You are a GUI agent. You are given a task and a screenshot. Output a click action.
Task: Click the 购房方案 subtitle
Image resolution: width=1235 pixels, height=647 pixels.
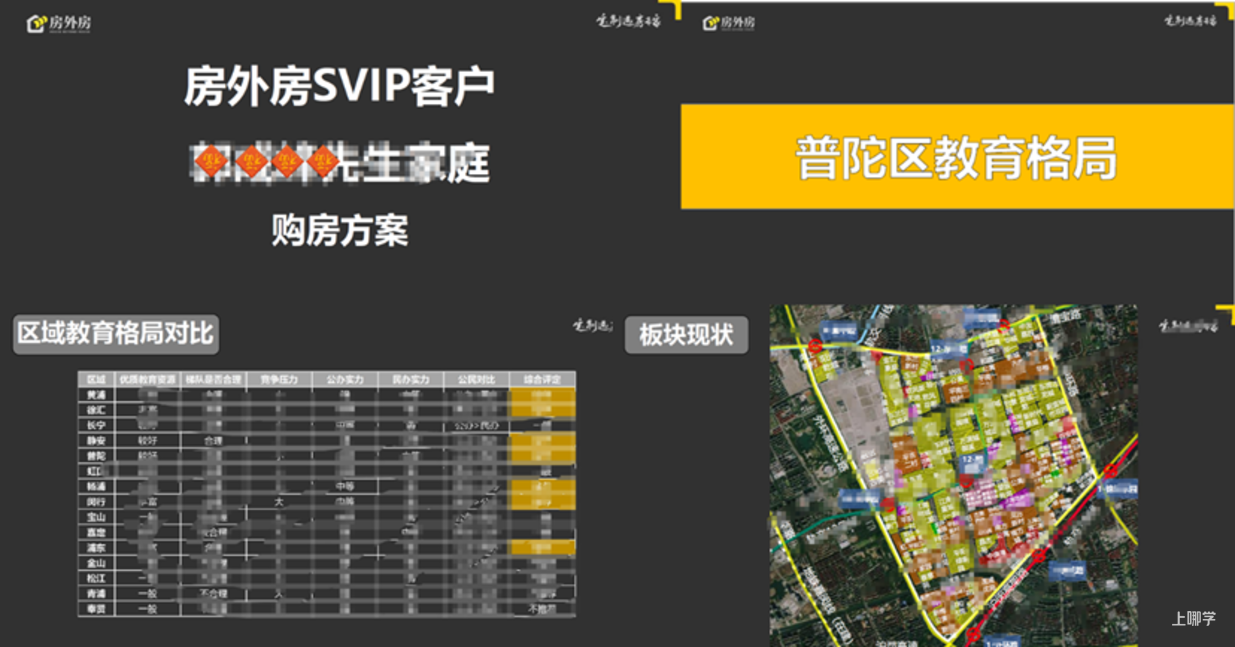[x=340, y=232]
